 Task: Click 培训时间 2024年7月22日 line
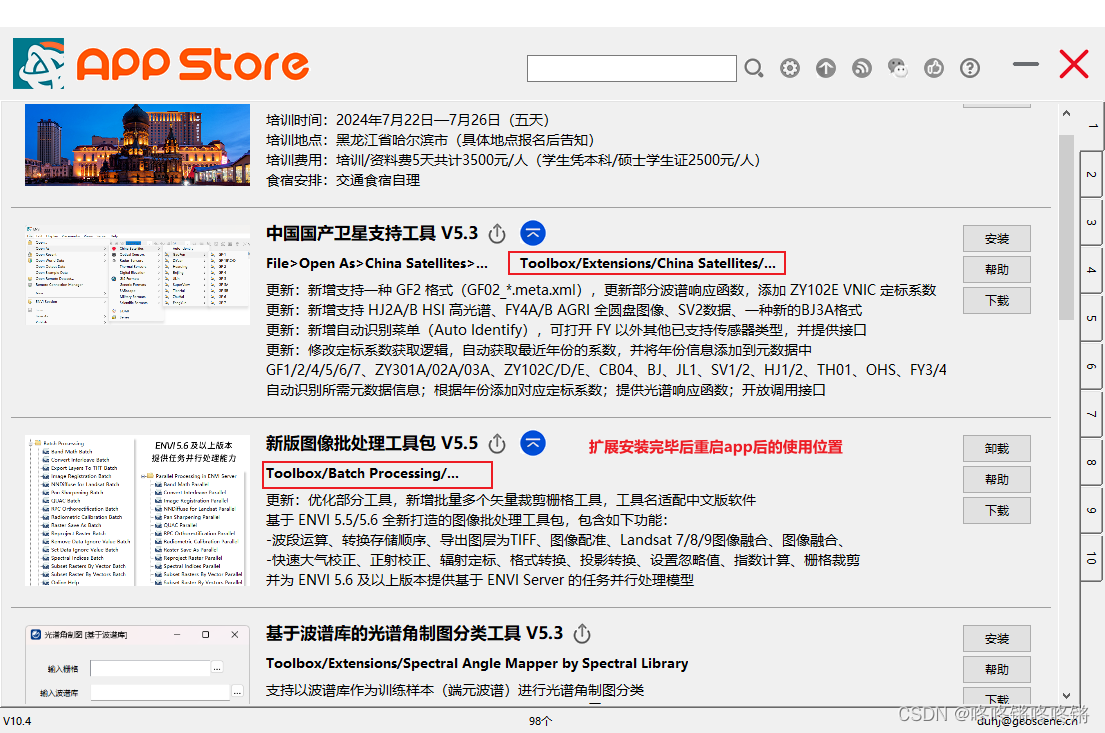pyautogui.click(x=407, y=120)
